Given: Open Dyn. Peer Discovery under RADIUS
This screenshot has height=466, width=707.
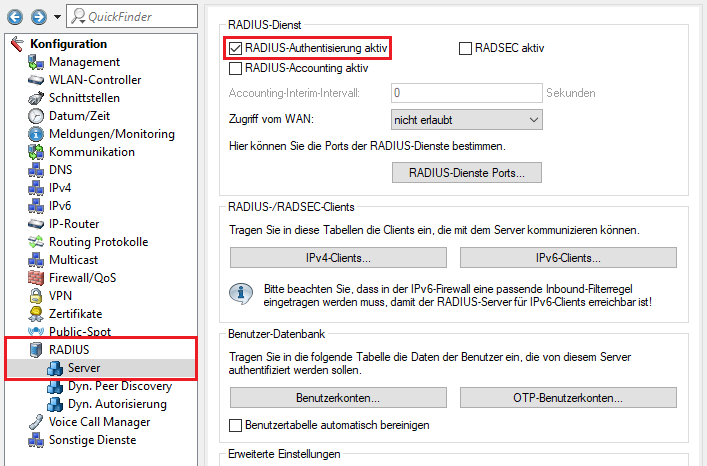Looking at the screenshot, I should (120, 386).
